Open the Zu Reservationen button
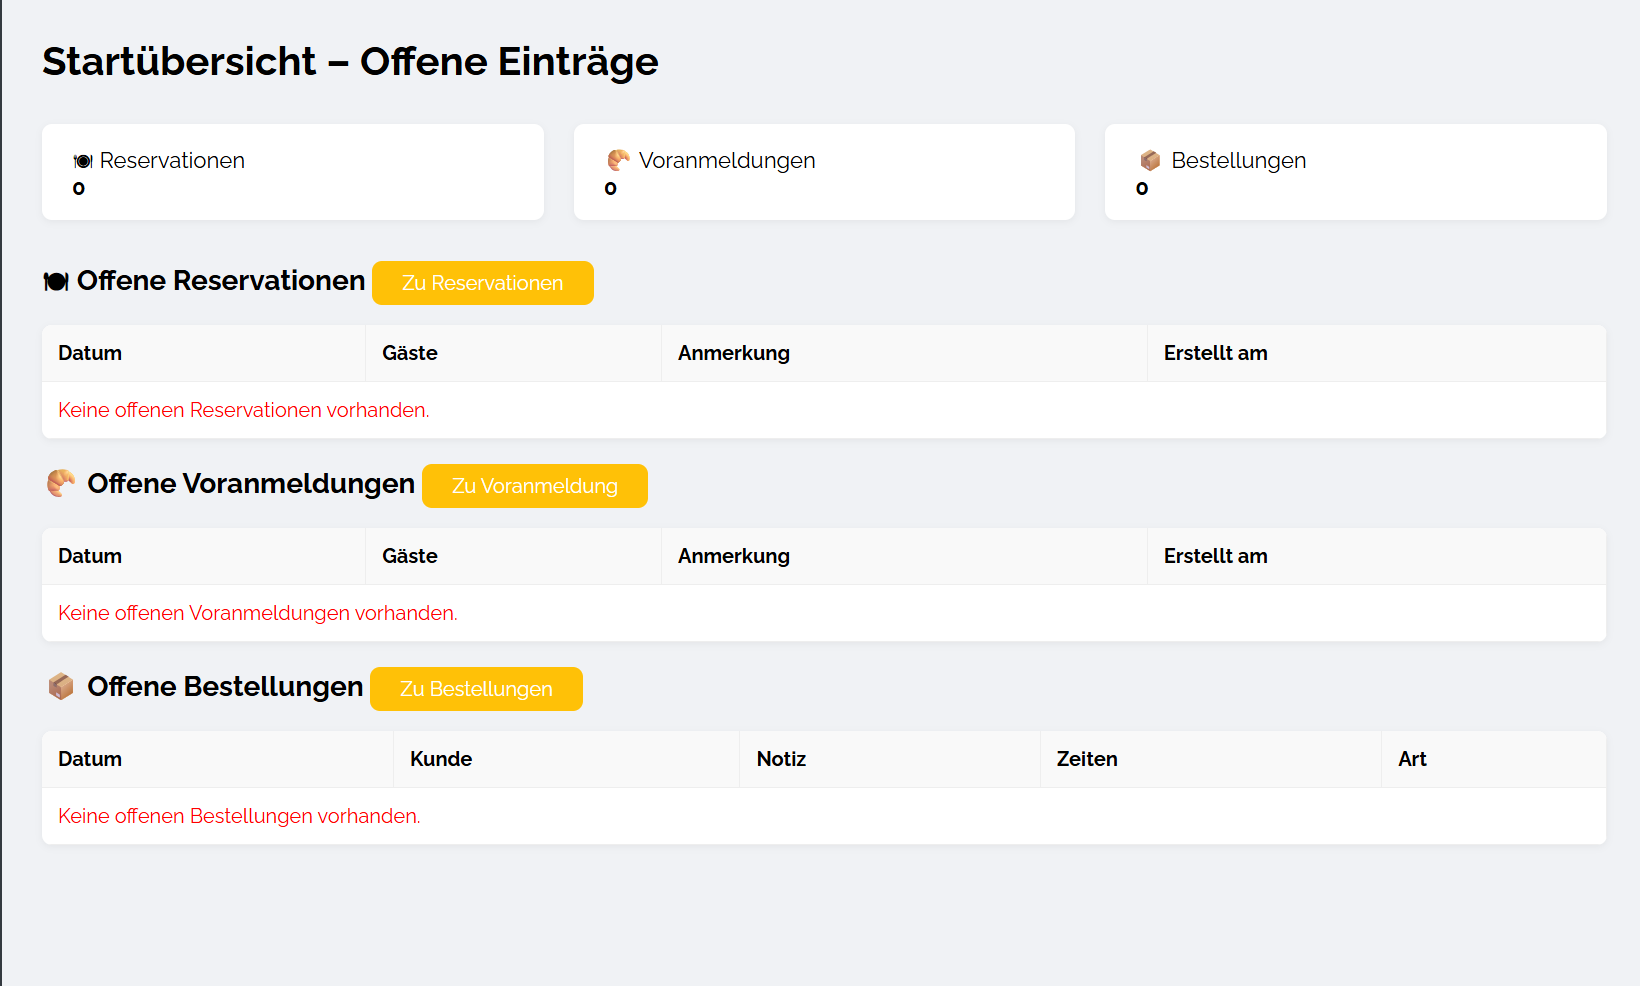 tap(483, 283)
